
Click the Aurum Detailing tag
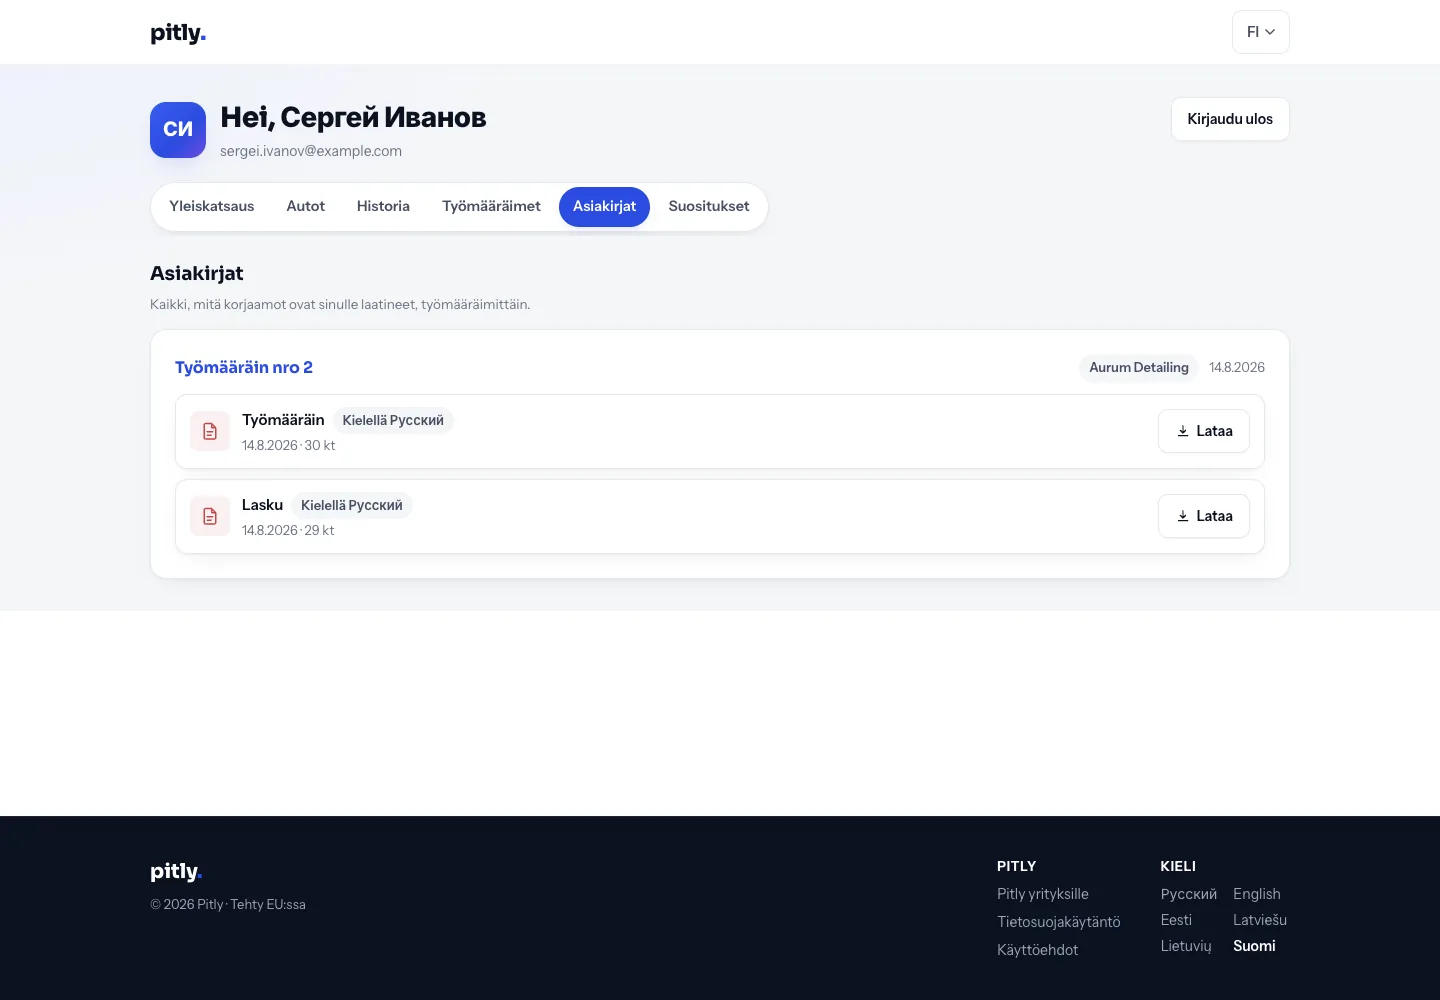[x=1139, y=367]
